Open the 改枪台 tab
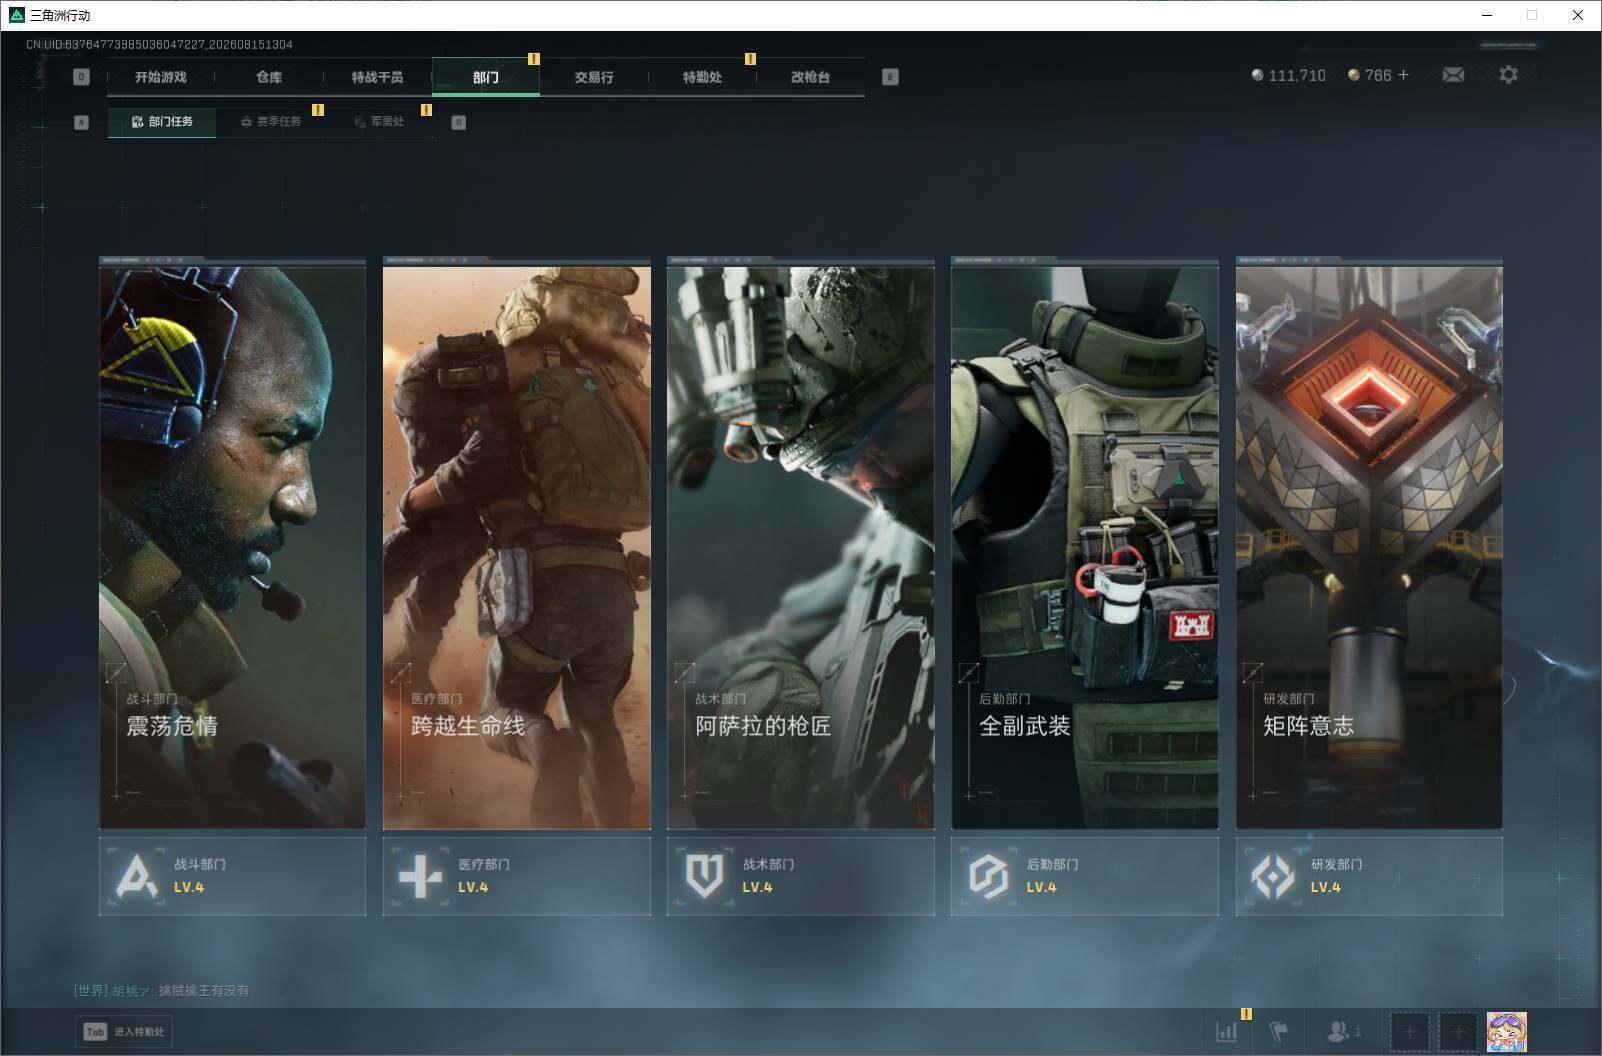This screenshot has width=1602, height=1056. (x=810, y=77)
